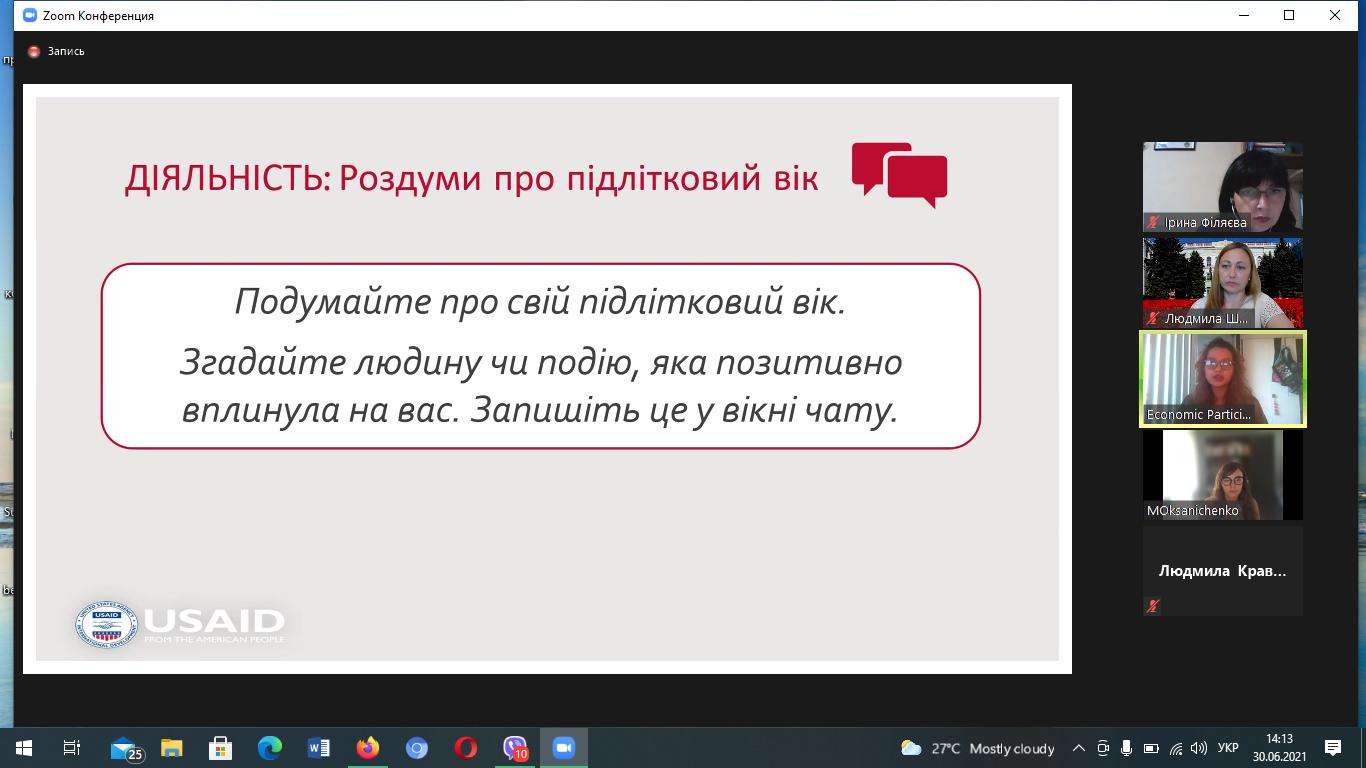Click the microphone icon in the system tray

click(1127, 748)
